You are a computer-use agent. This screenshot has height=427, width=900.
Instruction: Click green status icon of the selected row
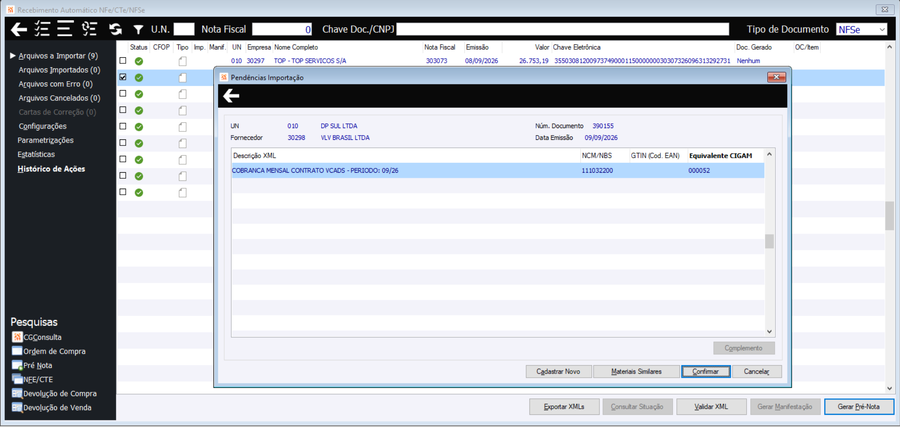[139, 77]
